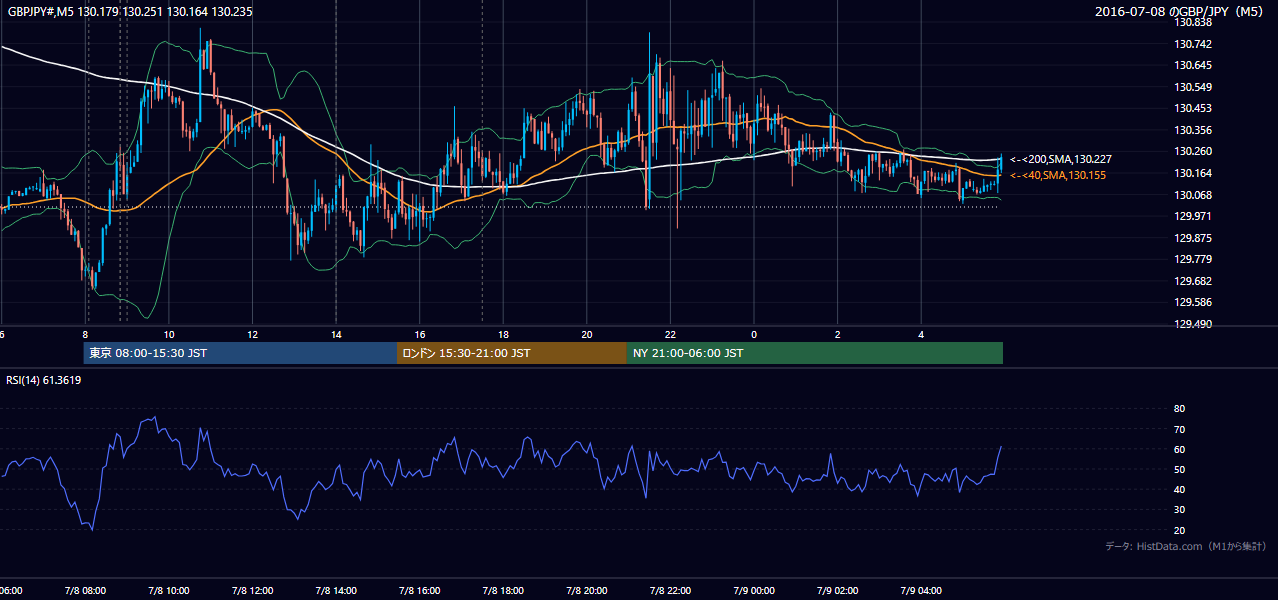
Task: Click the RSI 50 level label
Action: point(1179,469)
